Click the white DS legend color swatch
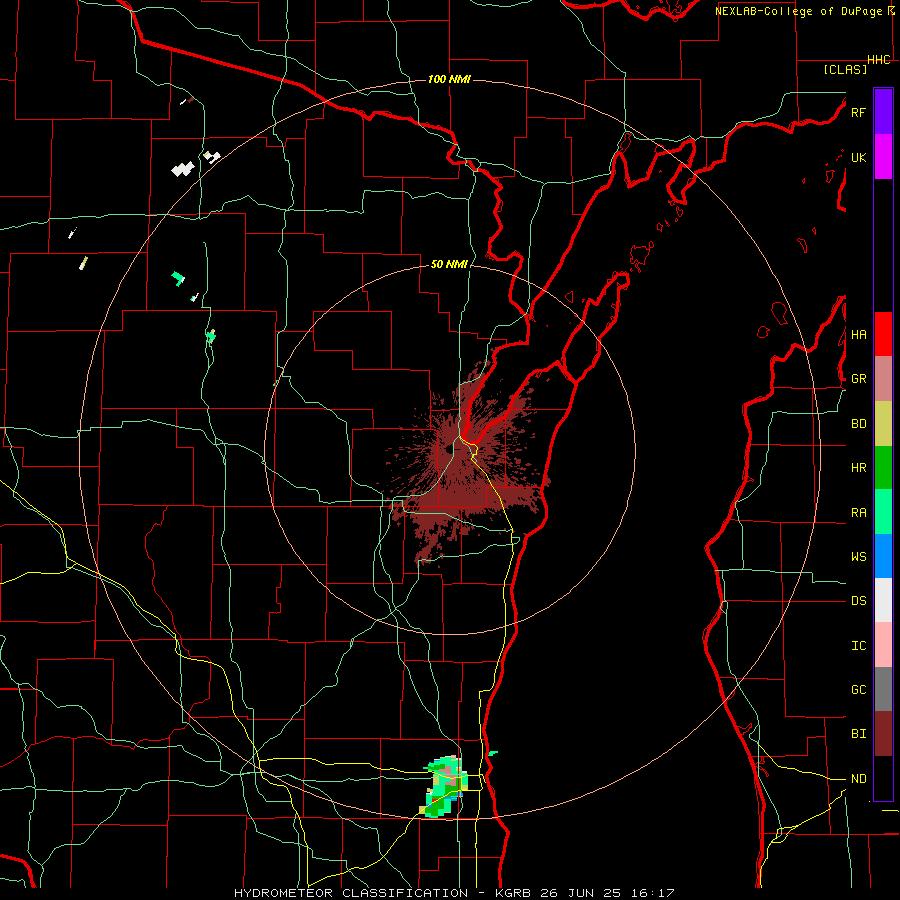Screen dimensions: 900x900 coord(883,600)
